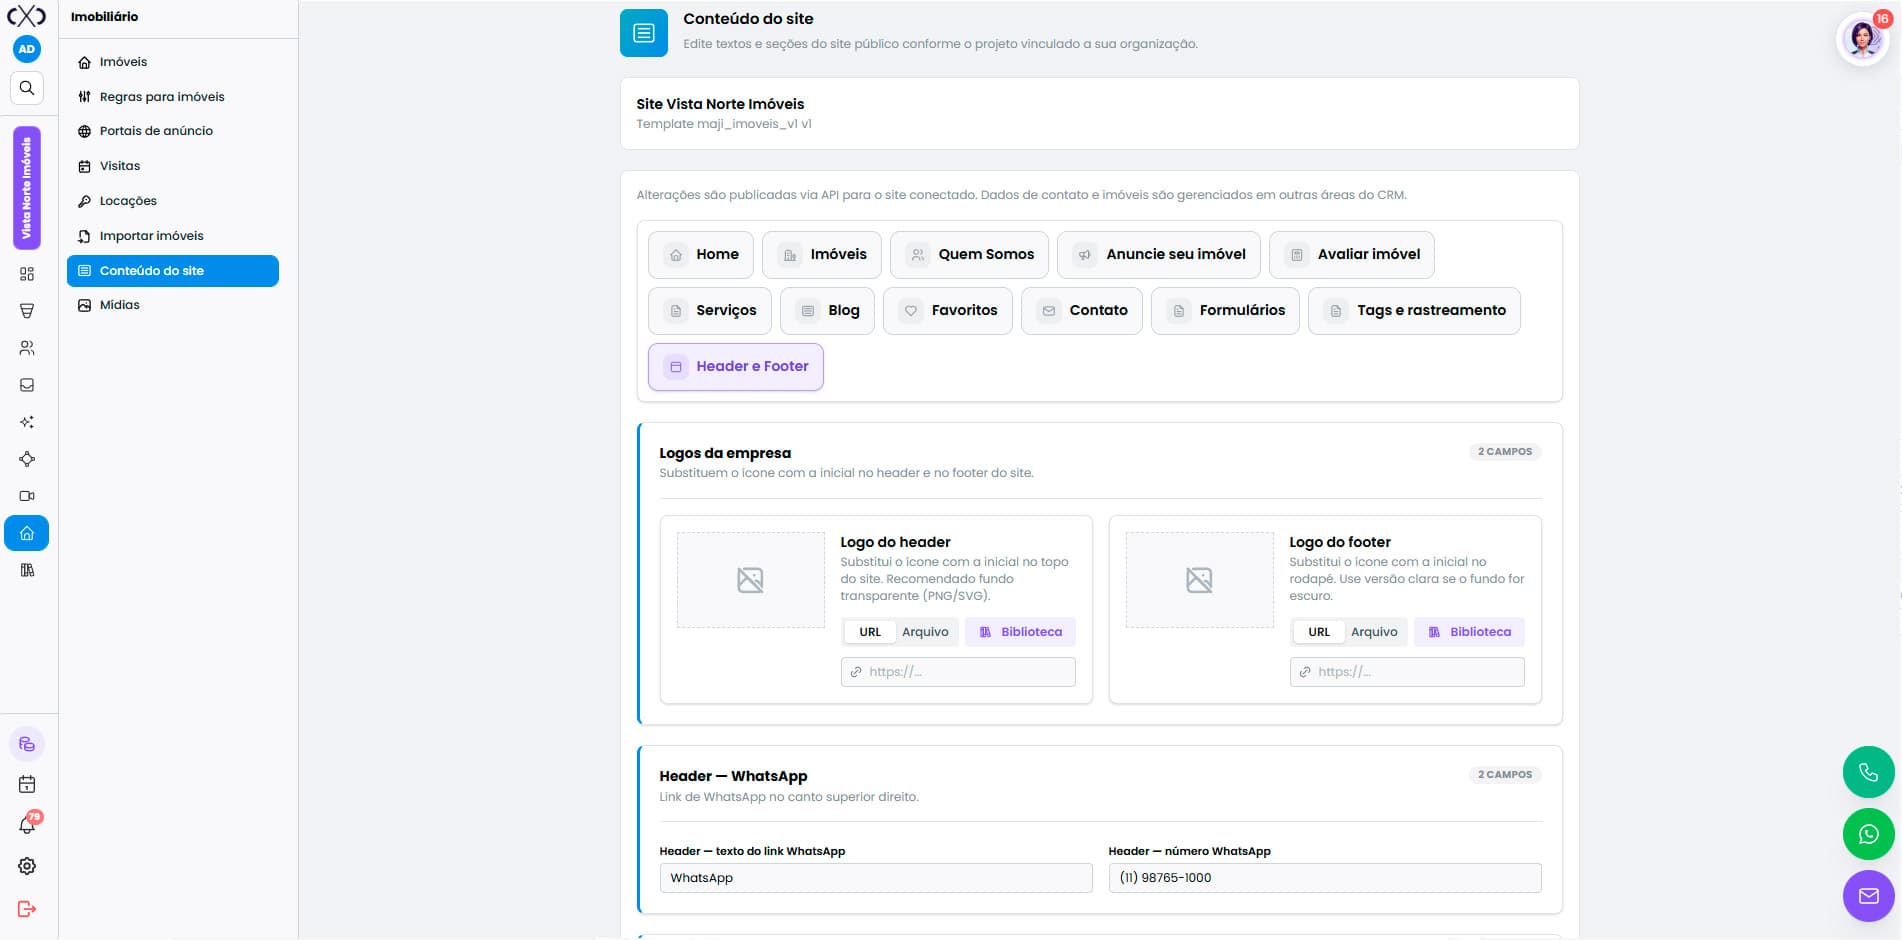This screenshot has height=940, width=1902.
Task: Click Logo do header URL input field
Action: tap(958, 672)
